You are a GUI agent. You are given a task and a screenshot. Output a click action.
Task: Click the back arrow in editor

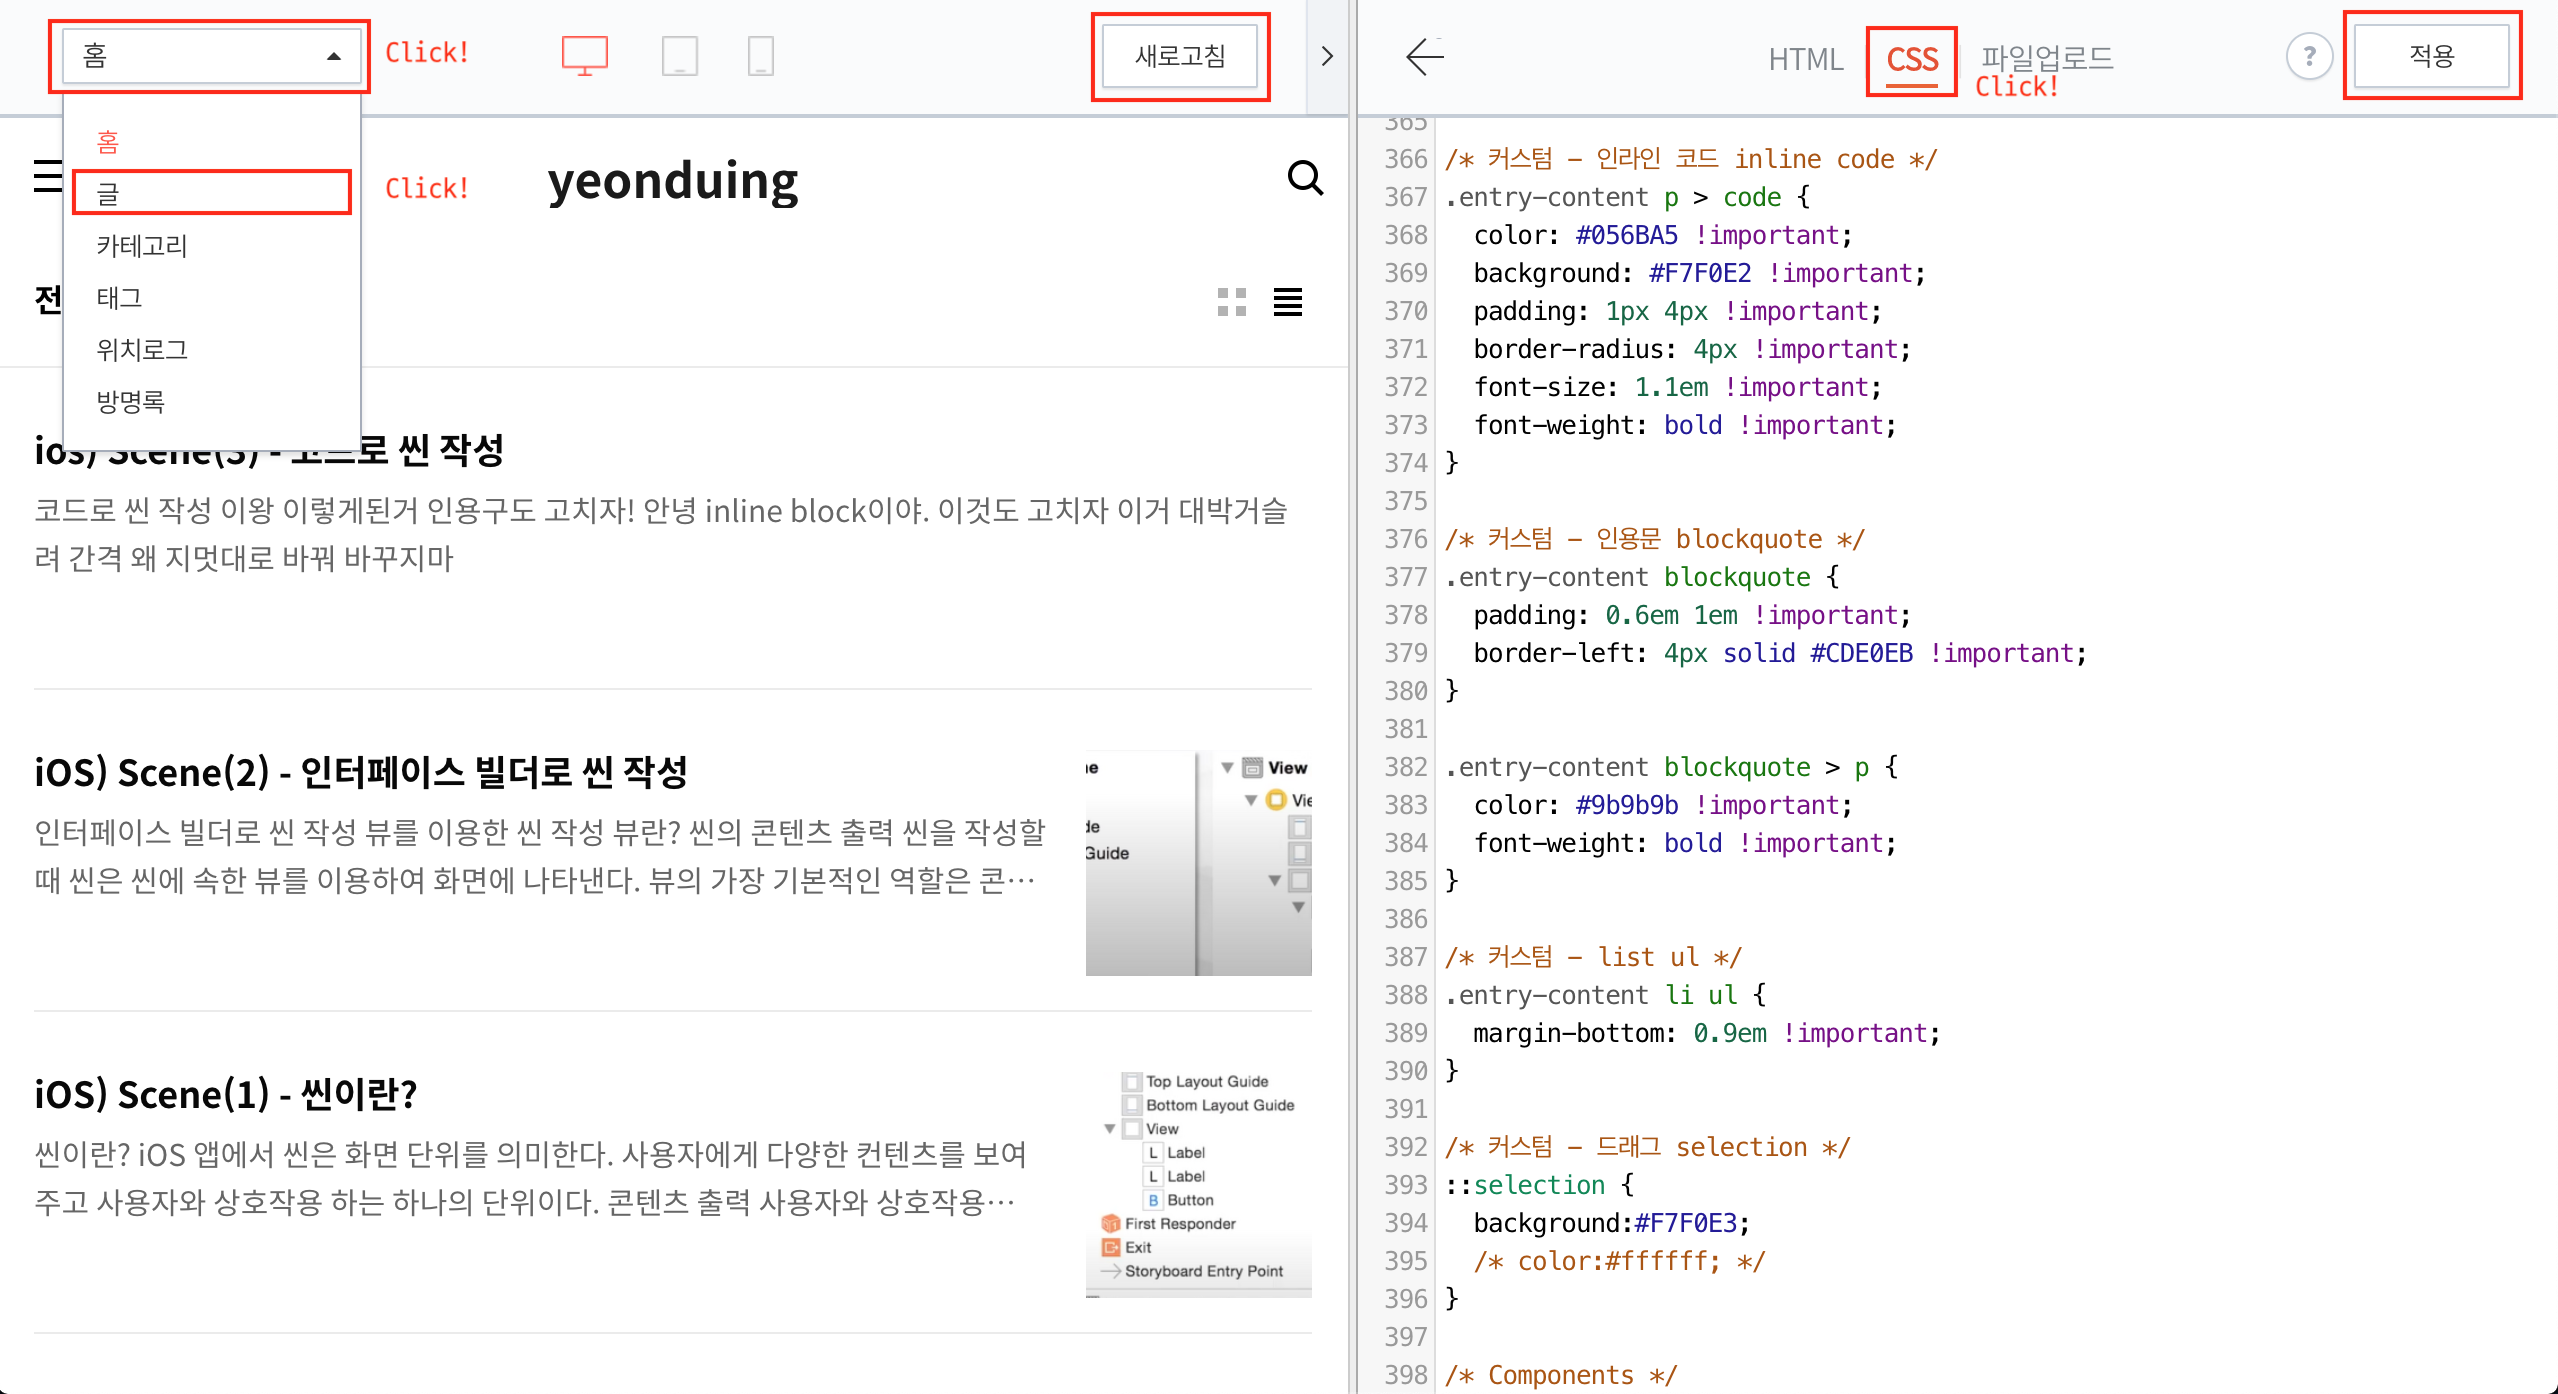point(1424,57)
